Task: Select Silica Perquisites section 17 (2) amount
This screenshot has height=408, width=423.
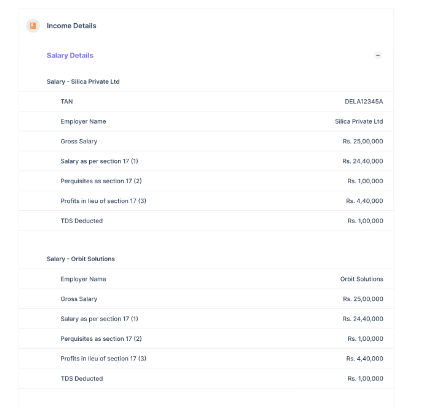Action: tap(365, 181)
